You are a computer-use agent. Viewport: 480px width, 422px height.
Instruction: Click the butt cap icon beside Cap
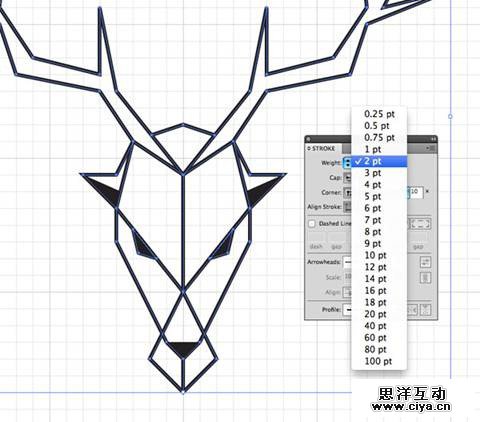[x=348, y=178]
